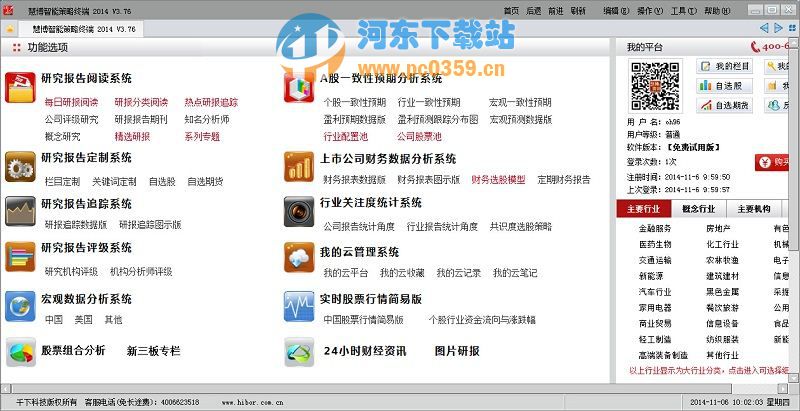This screenshot has height=411, width=800.
Task: Click the blue right arrow tab navigation
Action: coord(778,28)
